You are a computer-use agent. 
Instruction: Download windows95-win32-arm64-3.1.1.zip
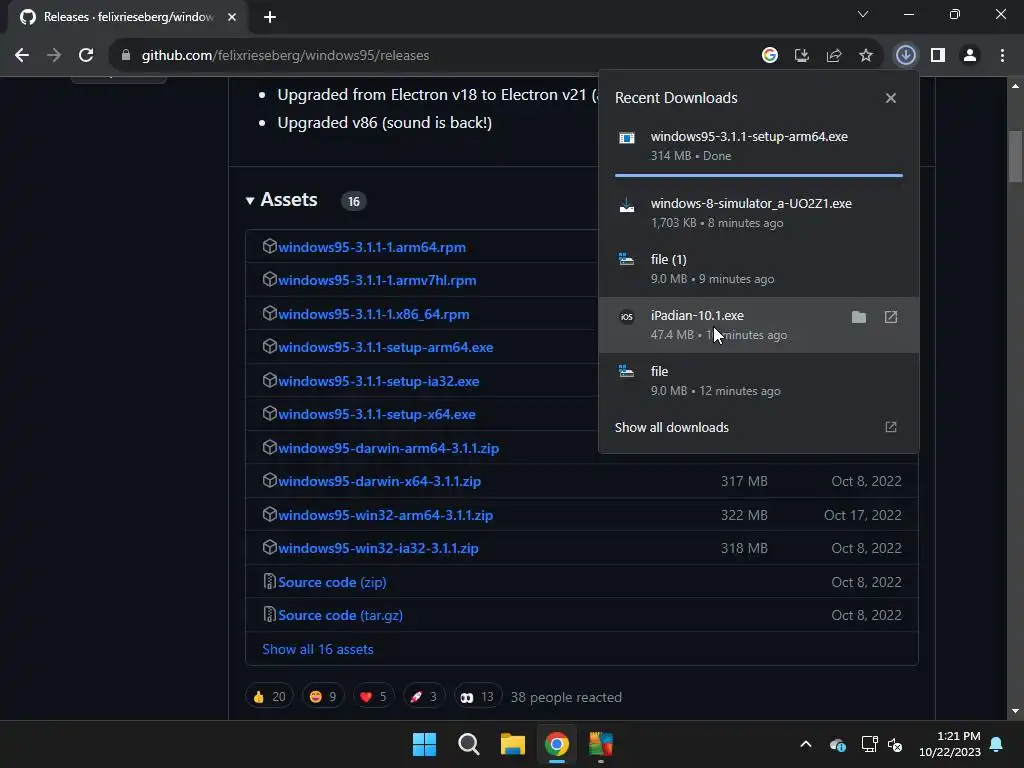pos(385,515)
